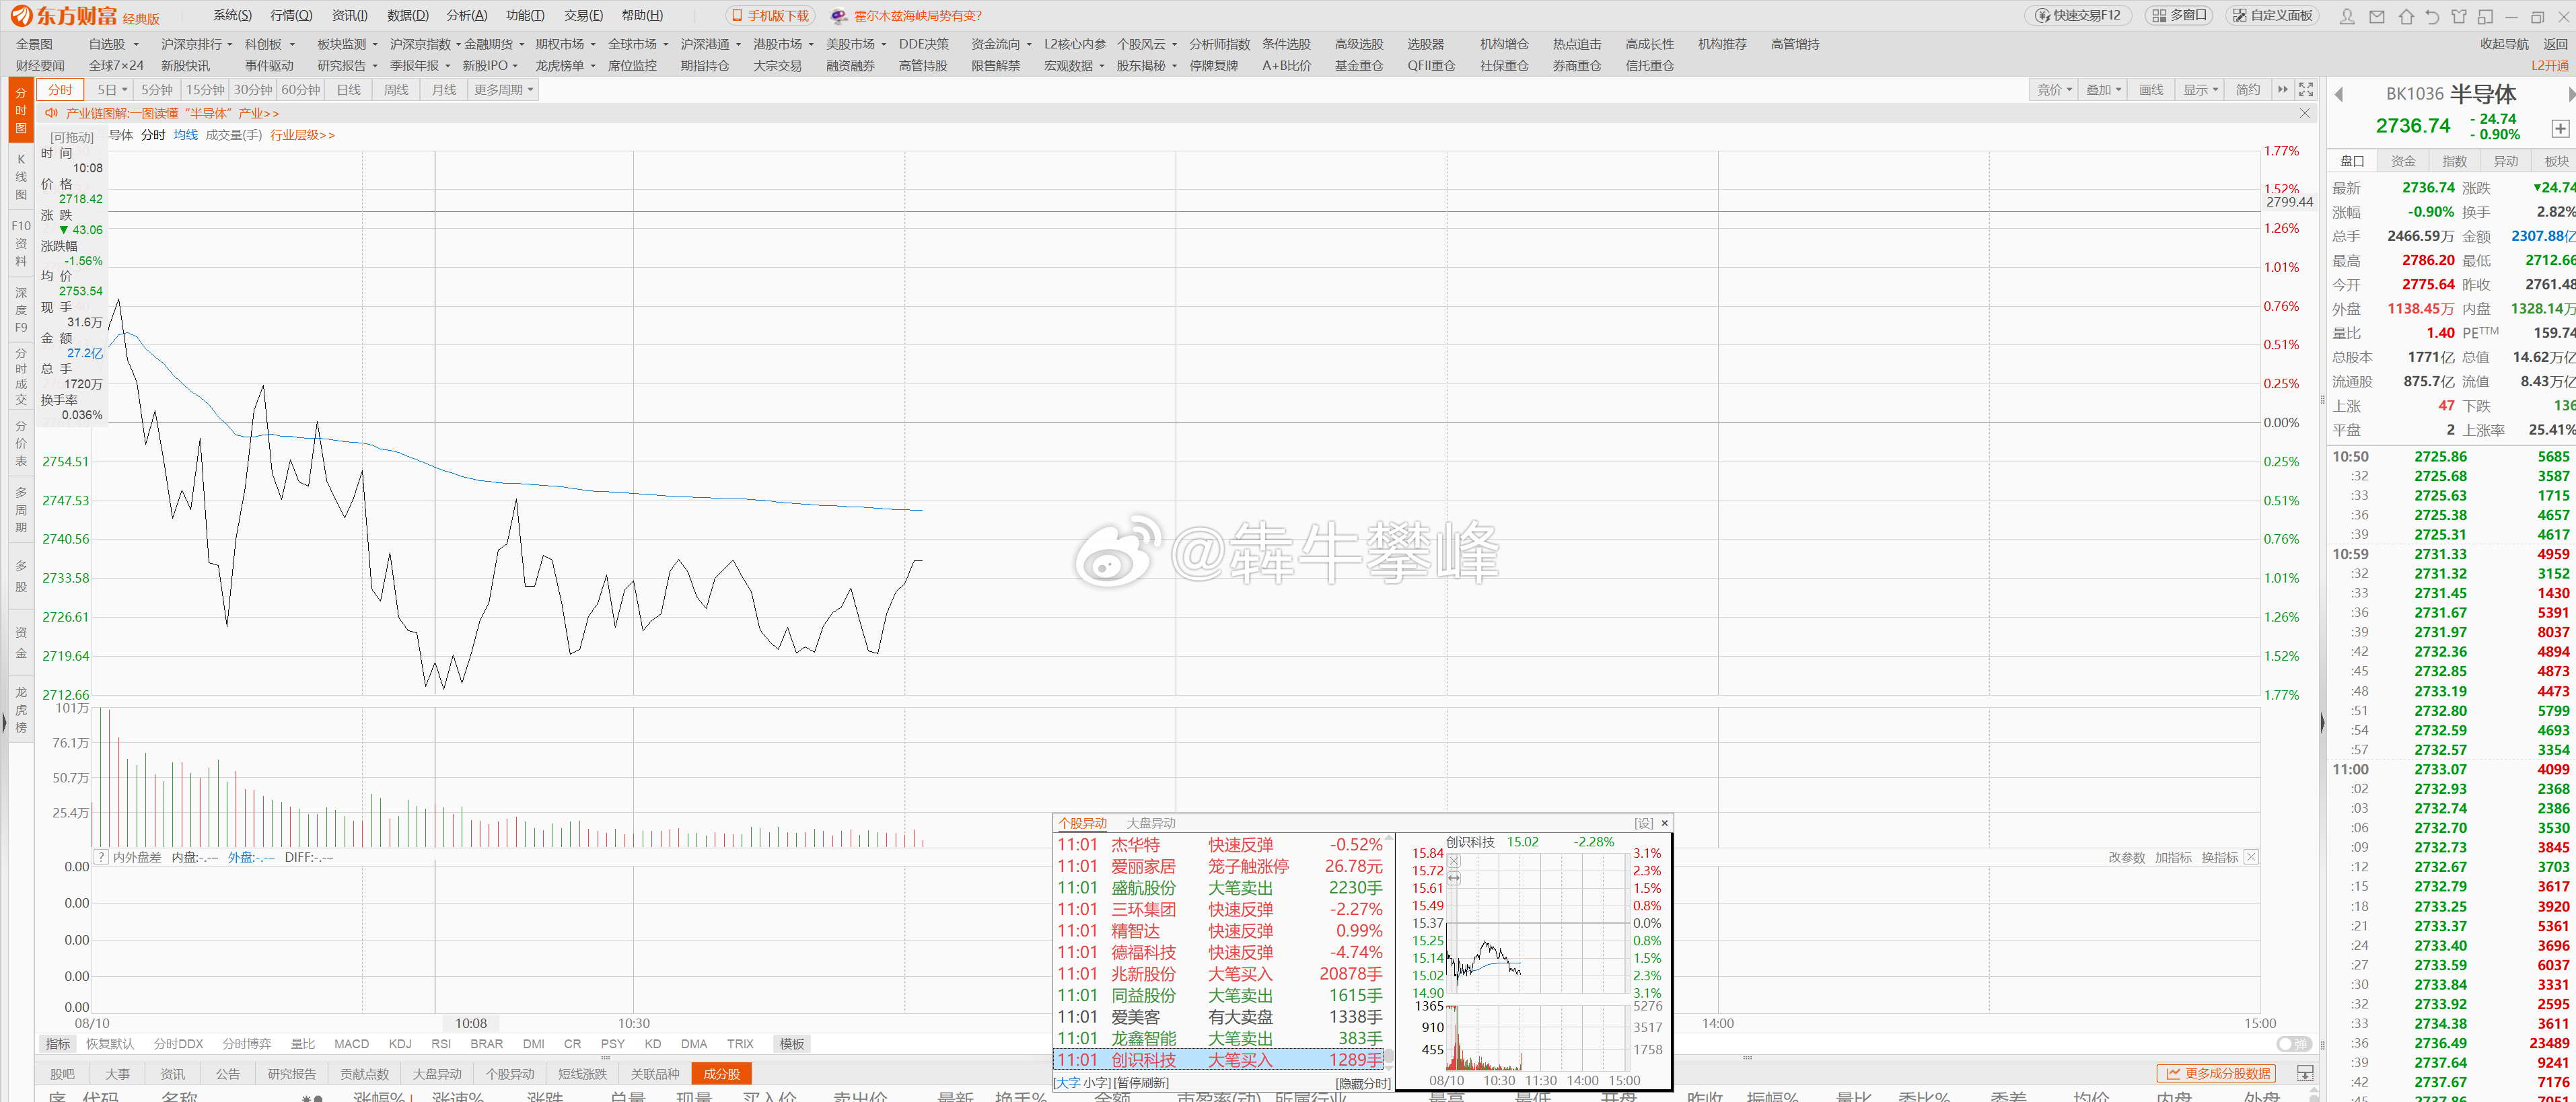Open the 深度F9 sidebar panel
Viewport: 2576px width, 1102px height.
(x=21, y=310)
